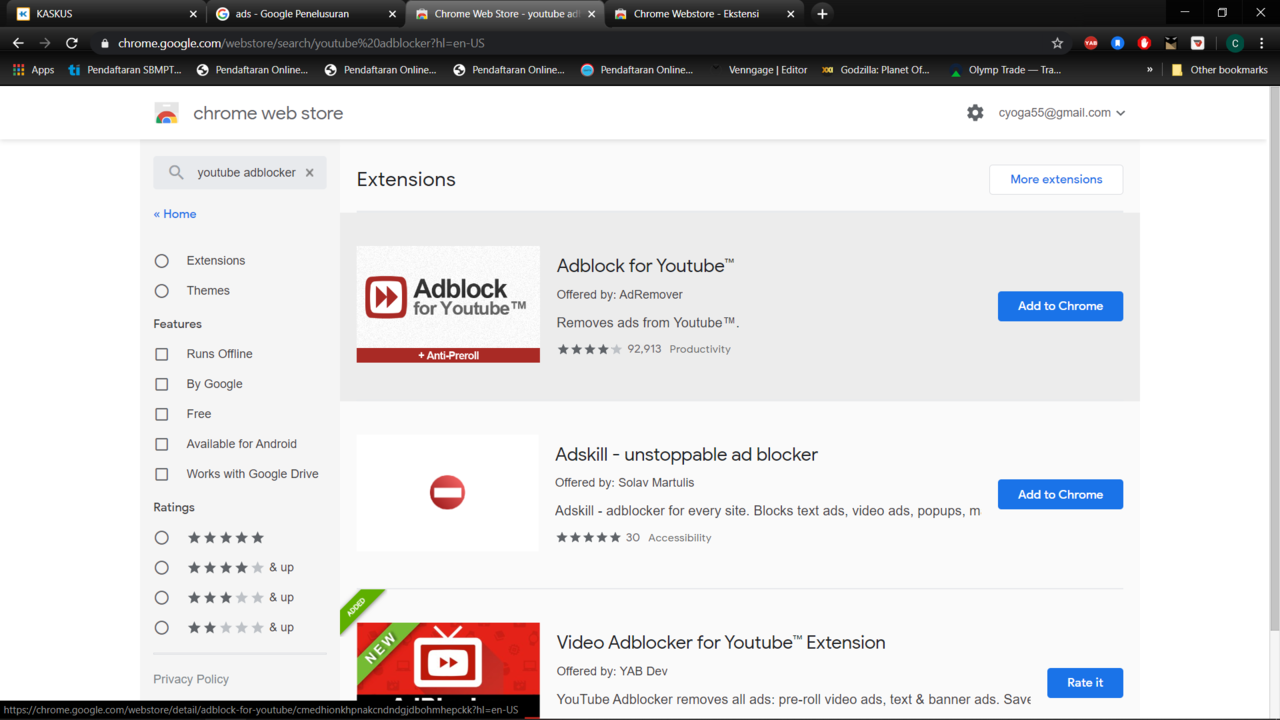Select the three stars & up filter
The image size is (1280, 720).
click(162, 598)
